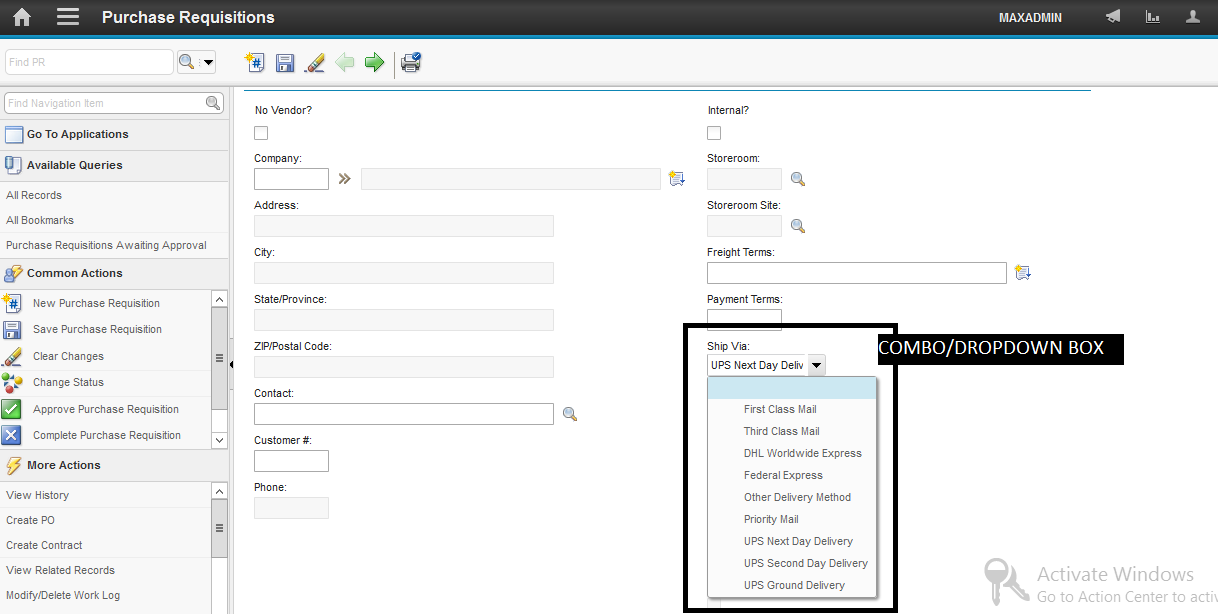Click the New Purchase Requisition toolbar icon

click(254, 62)
